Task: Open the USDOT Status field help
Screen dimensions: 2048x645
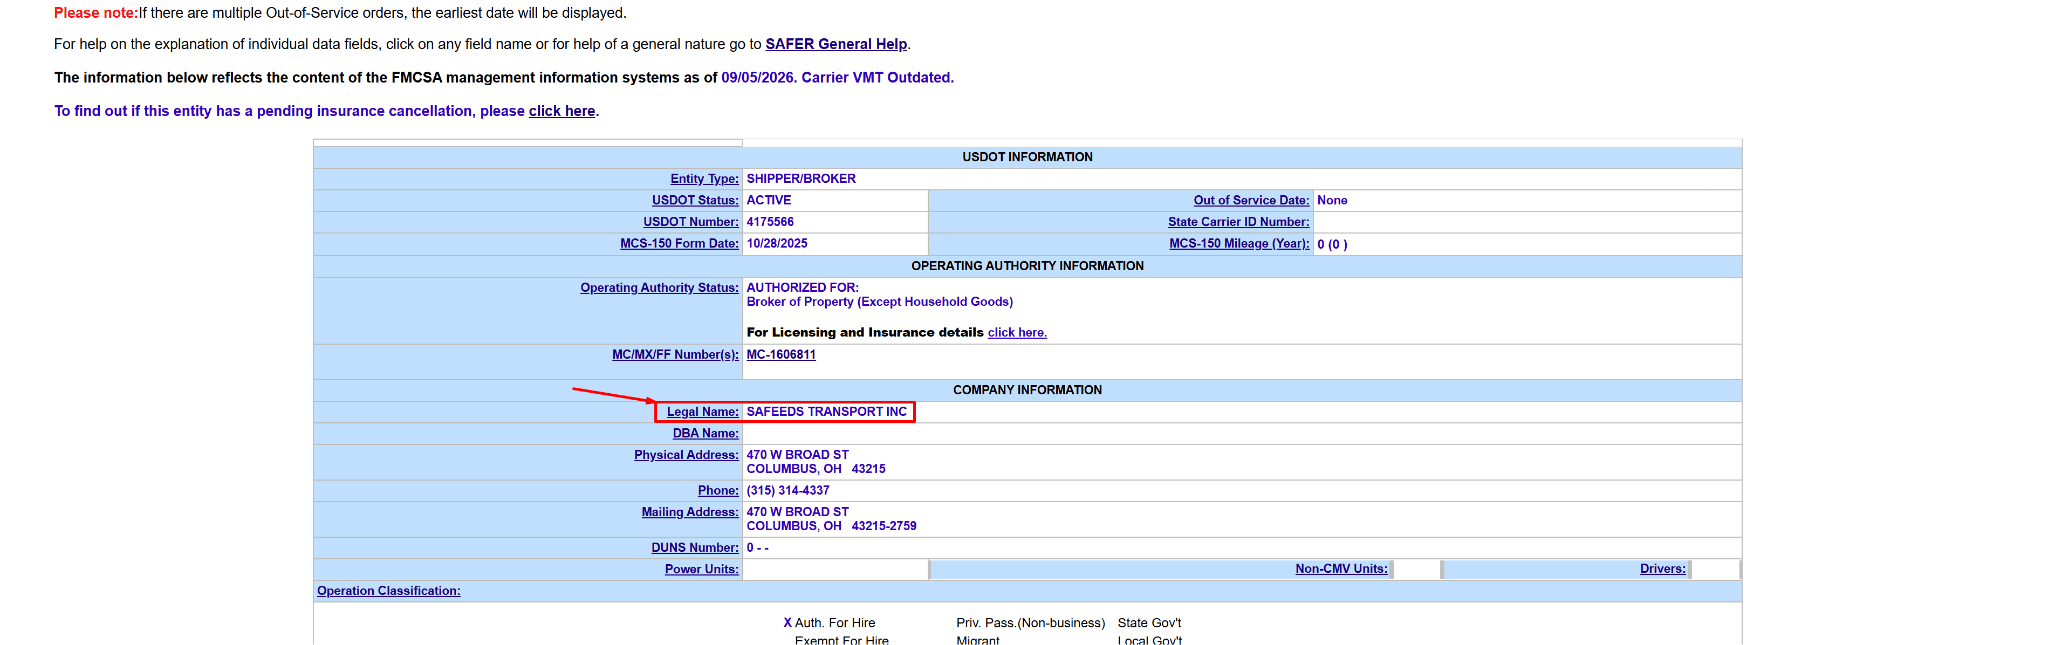Action: tap(695, 201)
